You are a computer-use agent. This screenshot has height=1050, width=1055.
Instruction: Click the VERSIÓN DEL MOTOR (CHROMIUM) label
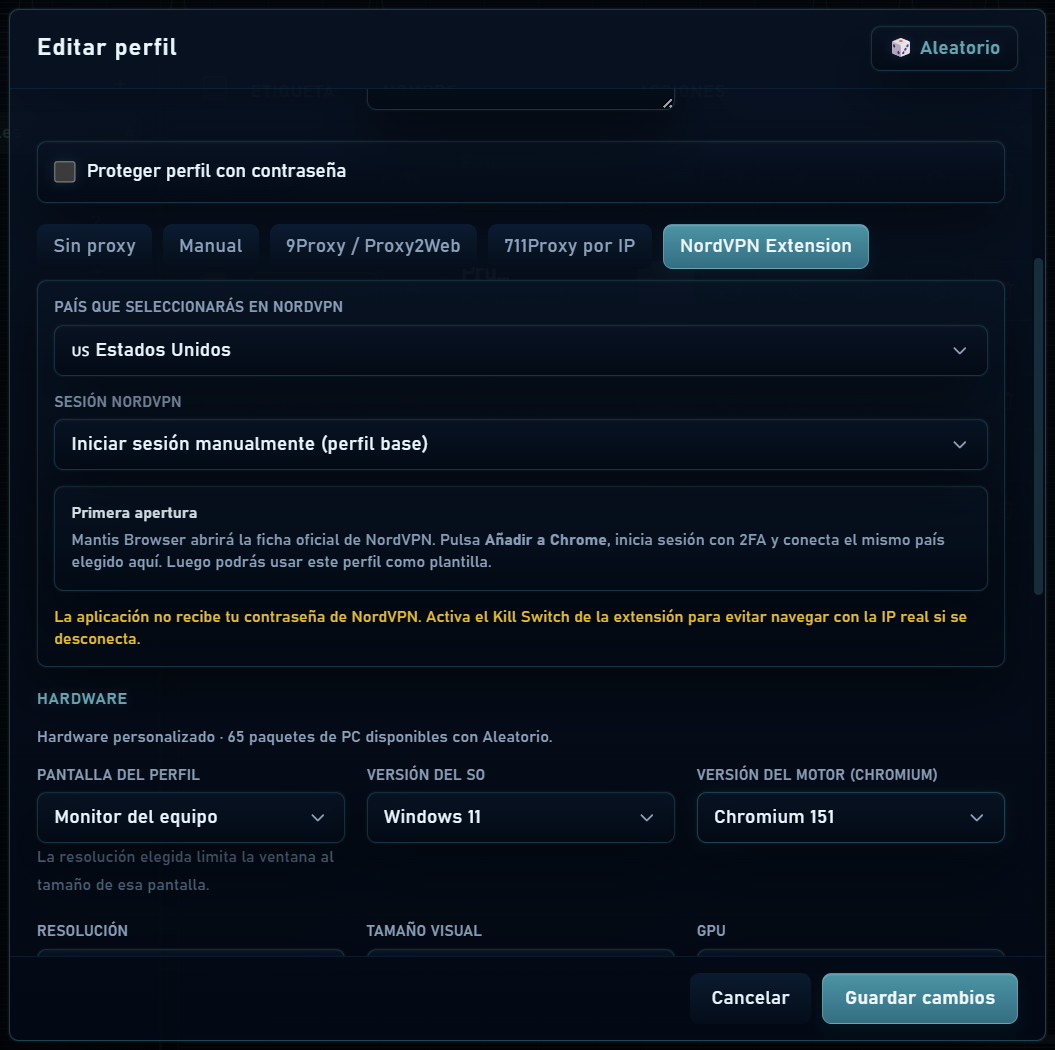pos(817,775)
